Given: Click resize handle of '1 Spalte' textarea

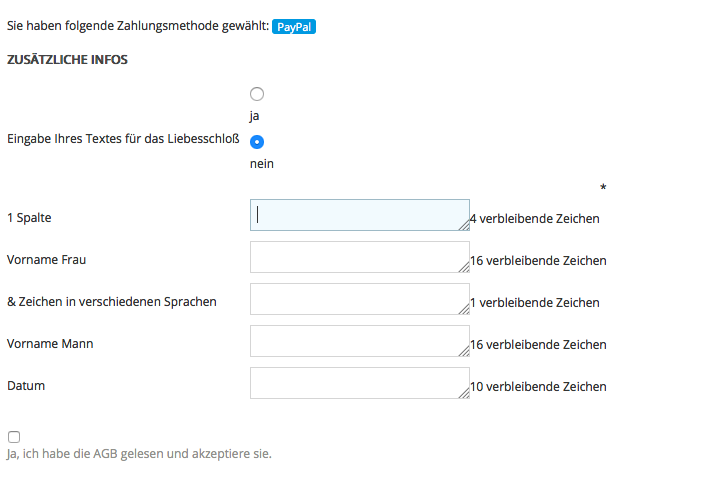Looking at the screenshot, I should point(464,226).
